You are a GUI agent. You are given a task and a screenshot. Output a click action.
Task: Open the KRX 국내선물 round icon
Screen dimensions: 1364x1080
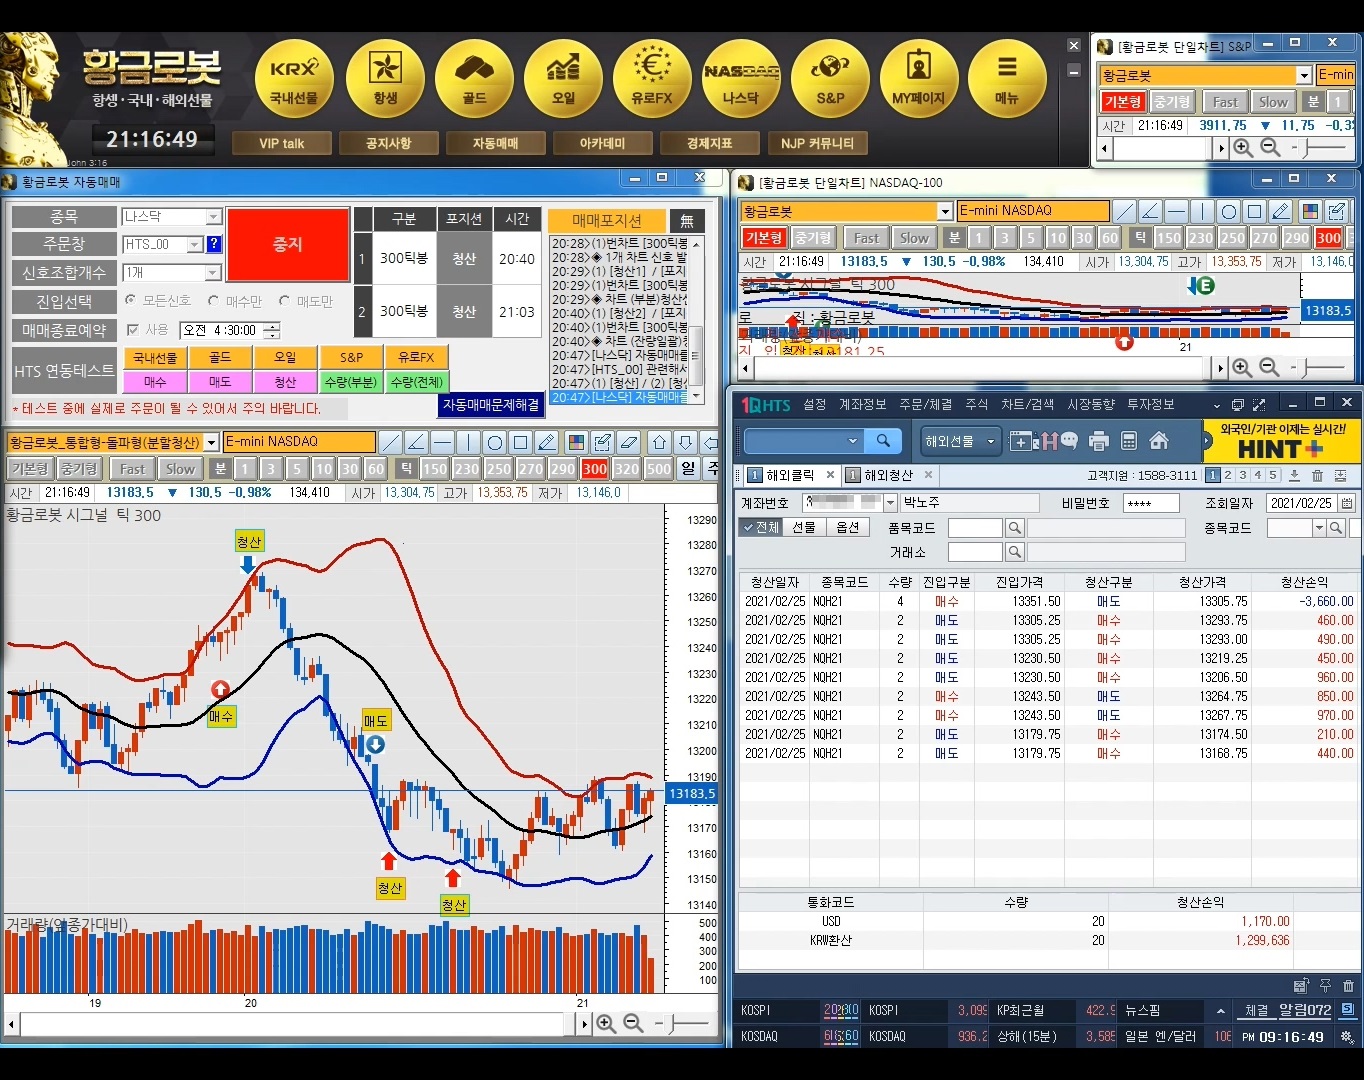point(294,79)
